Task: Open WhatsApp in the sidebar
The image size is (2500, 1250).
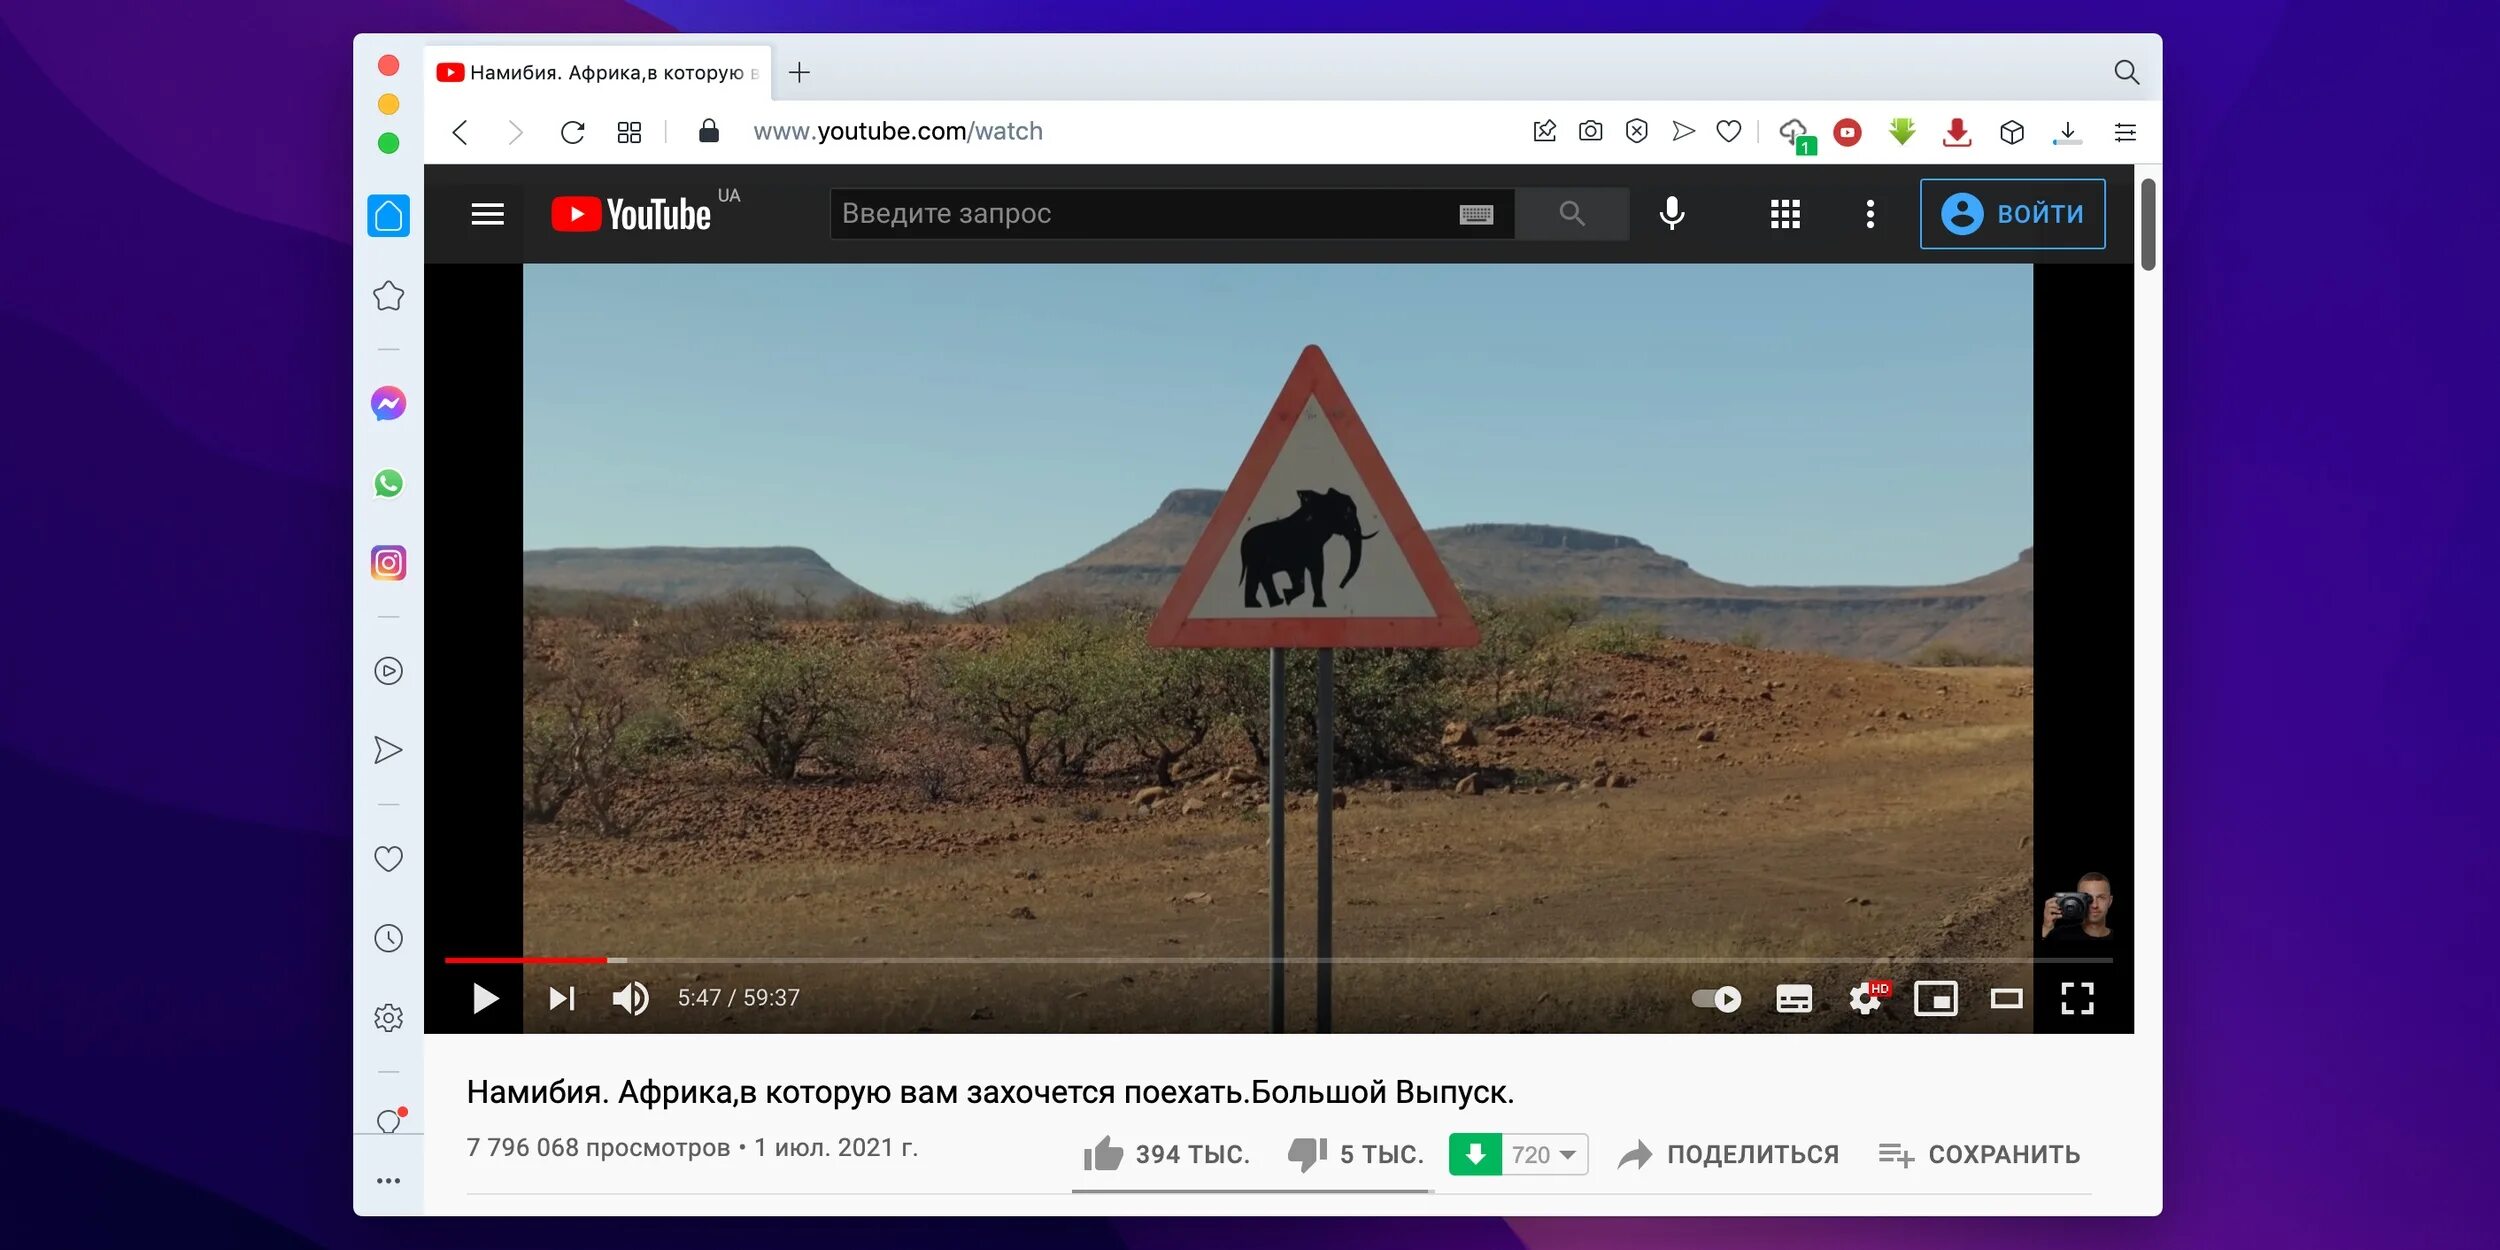Action: coord(388,484)
